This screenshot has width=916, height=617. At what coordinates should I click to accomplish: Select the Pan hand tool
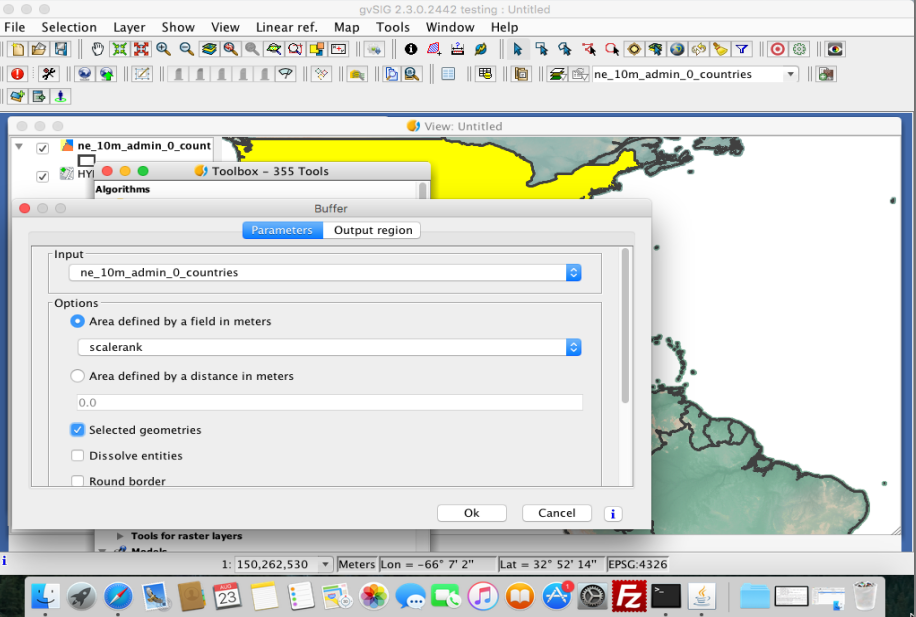coord(98,49)
